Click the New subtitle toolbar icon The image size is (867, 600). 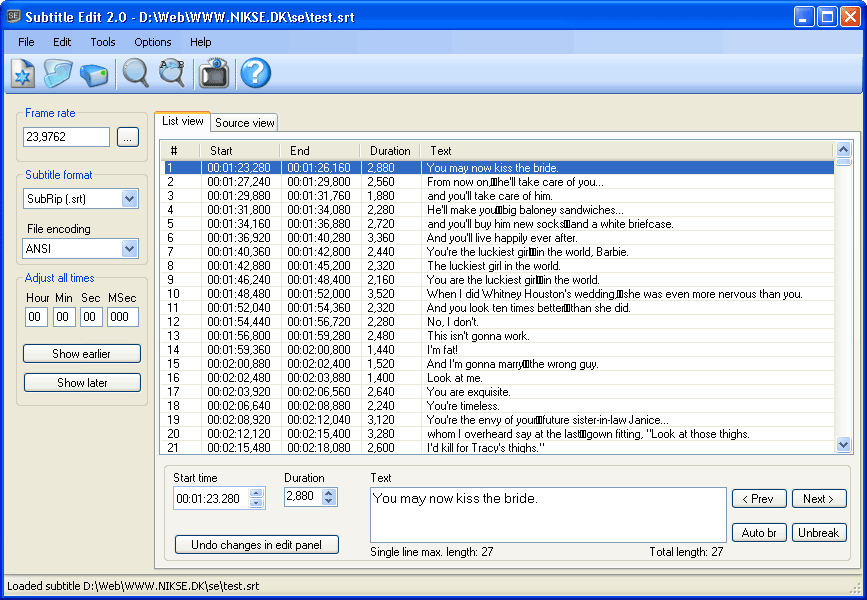pos(22,74)
